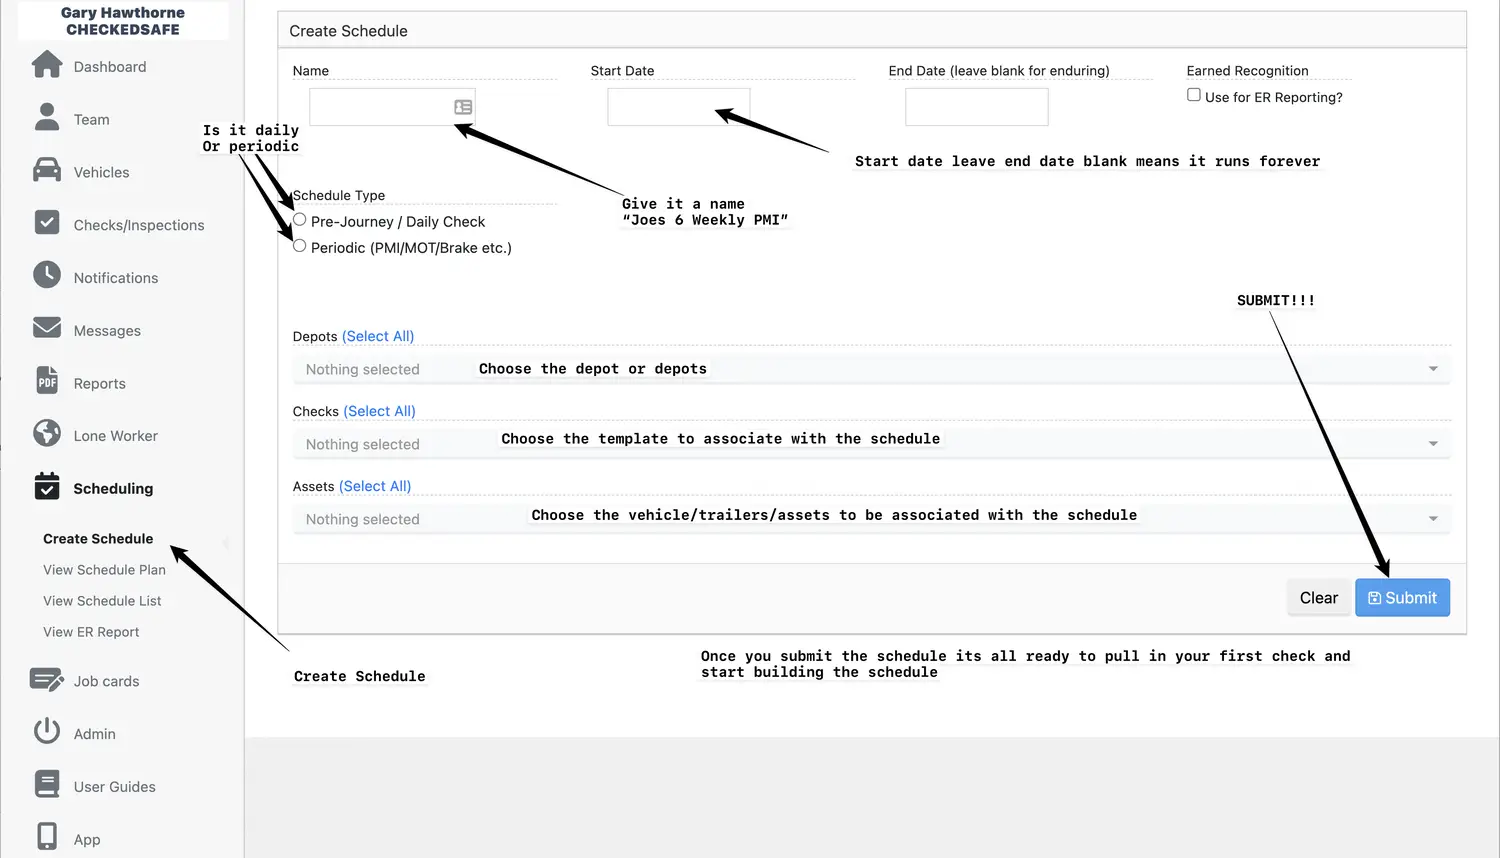
Task: Open the Job cards icon
Action: pos(47,680)
